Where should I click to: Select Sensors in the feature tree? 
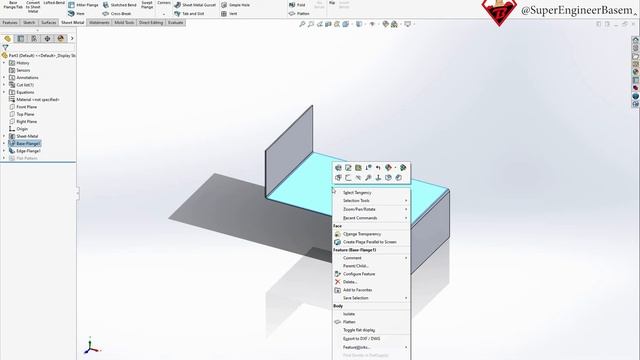point(20,70)
